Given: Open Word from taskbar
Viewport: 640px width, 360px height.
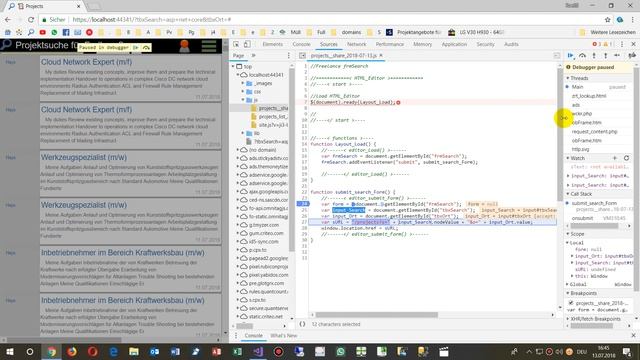Looking at the screenshot, I should pyautogui.click(x=175, y=351).
